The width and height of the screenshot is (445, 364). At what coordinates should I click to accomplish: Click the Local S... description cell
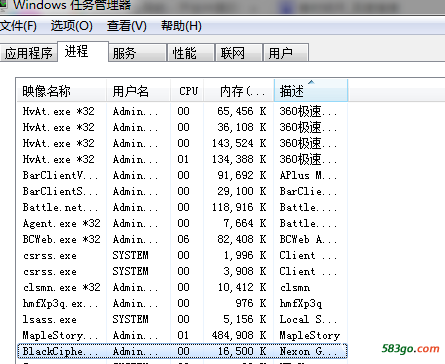click(x=308, y=319)
